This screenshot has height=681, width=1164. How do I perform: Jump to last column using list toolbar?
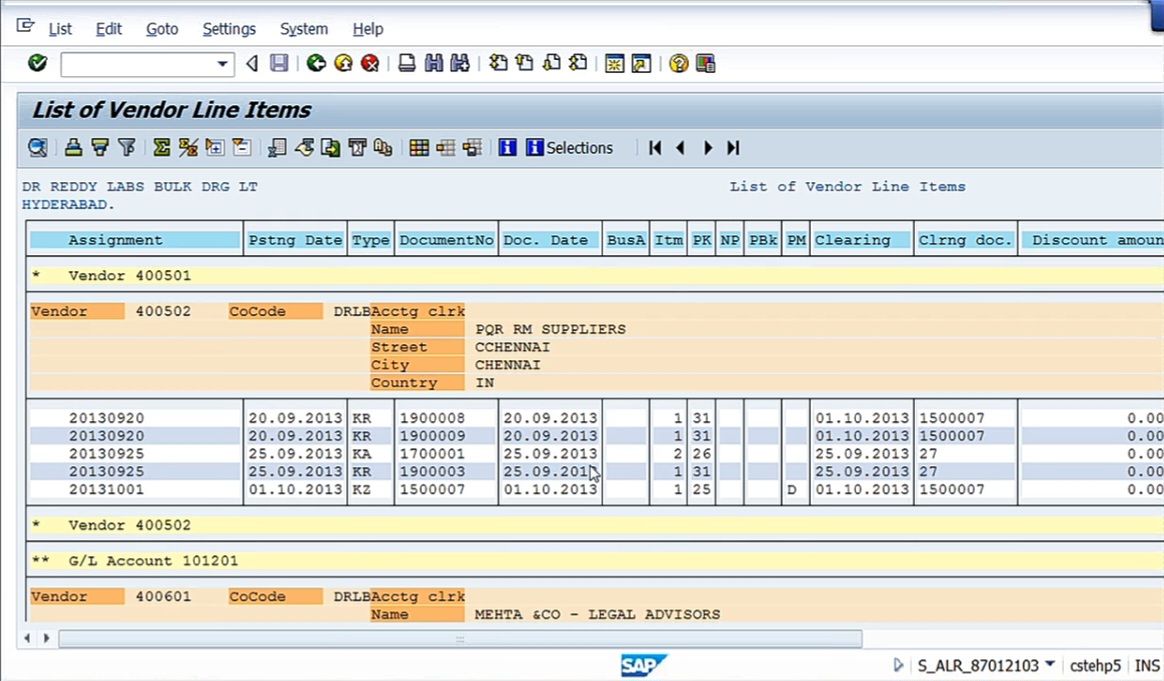click(x=733, y=148)
